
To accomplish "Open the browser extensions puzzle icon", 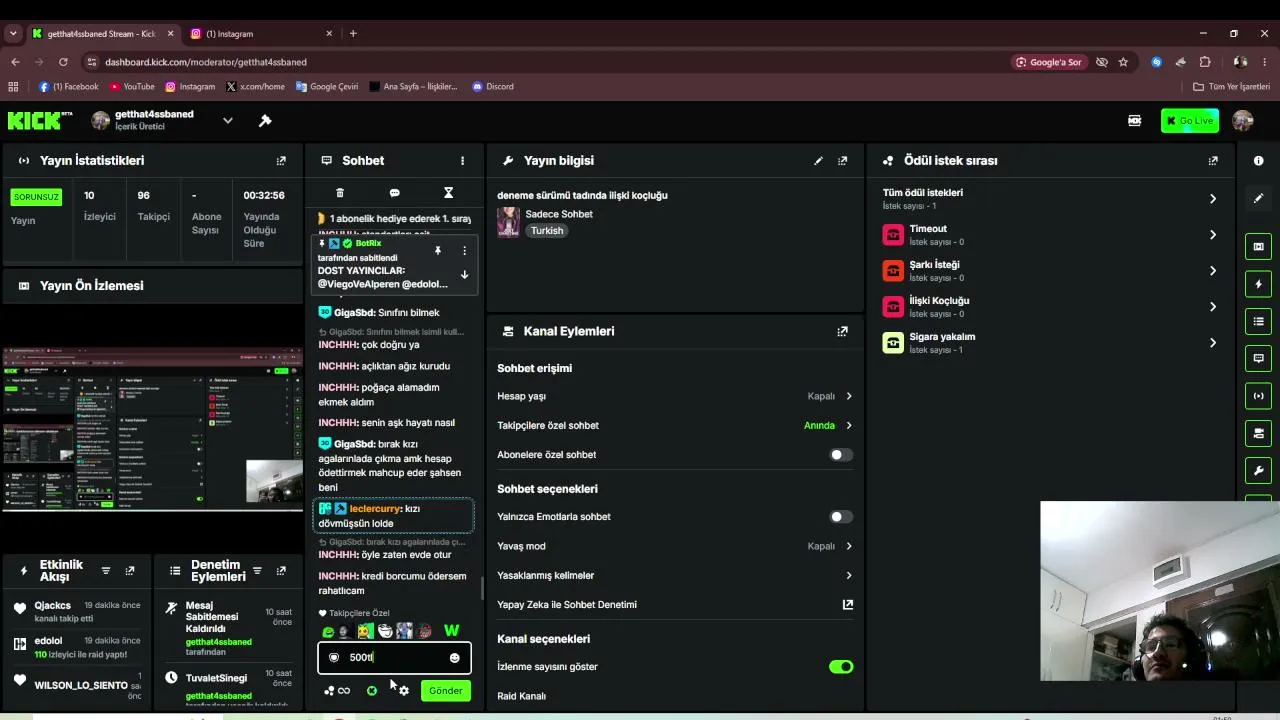I will tap(1205, 62).
